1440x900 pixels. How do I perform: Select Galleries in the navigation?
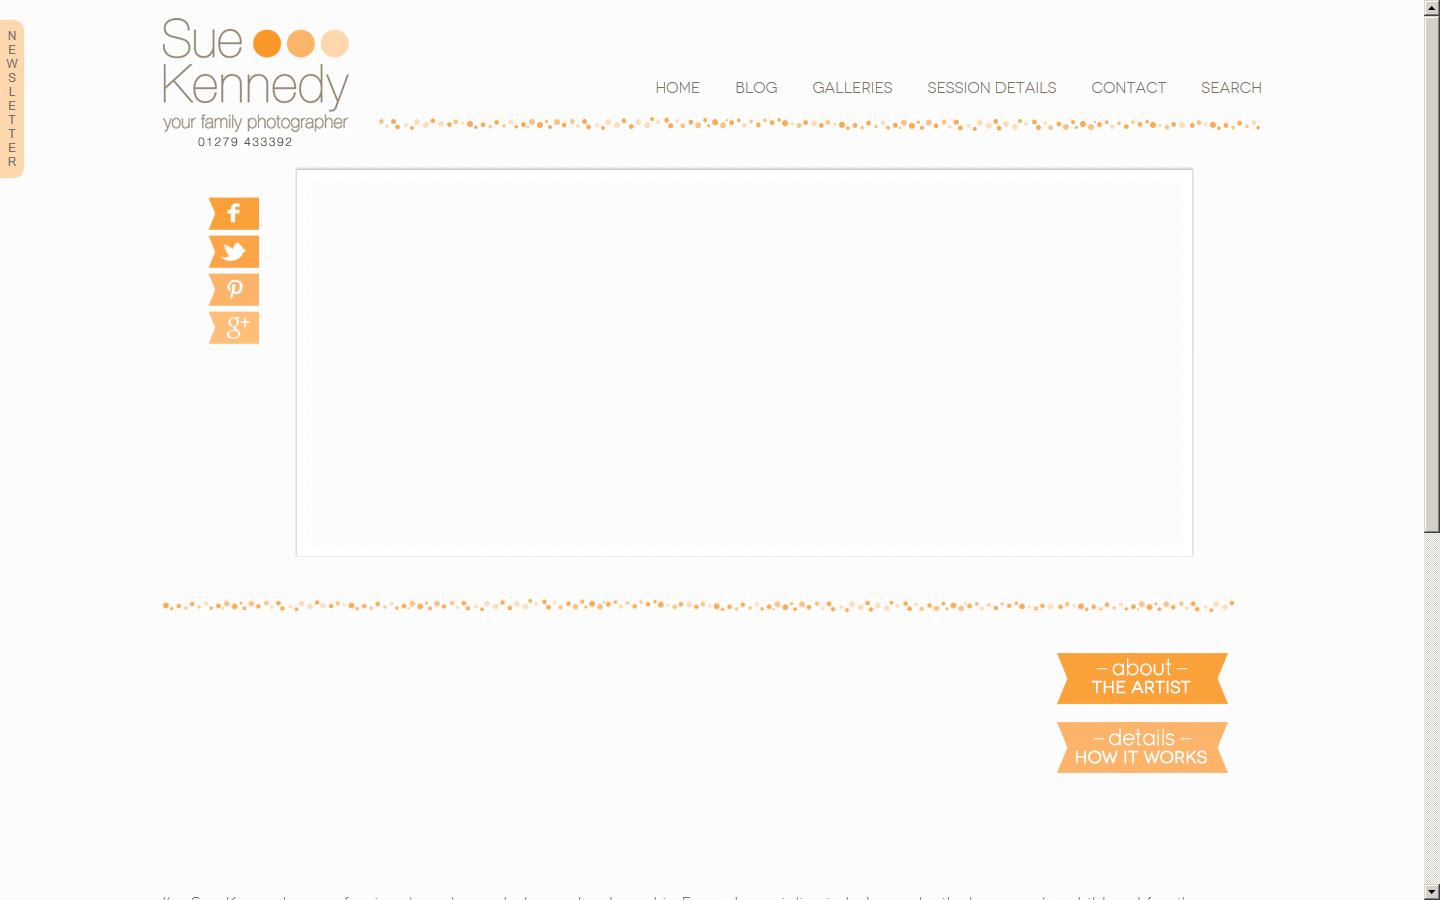[x=852, y=88]
